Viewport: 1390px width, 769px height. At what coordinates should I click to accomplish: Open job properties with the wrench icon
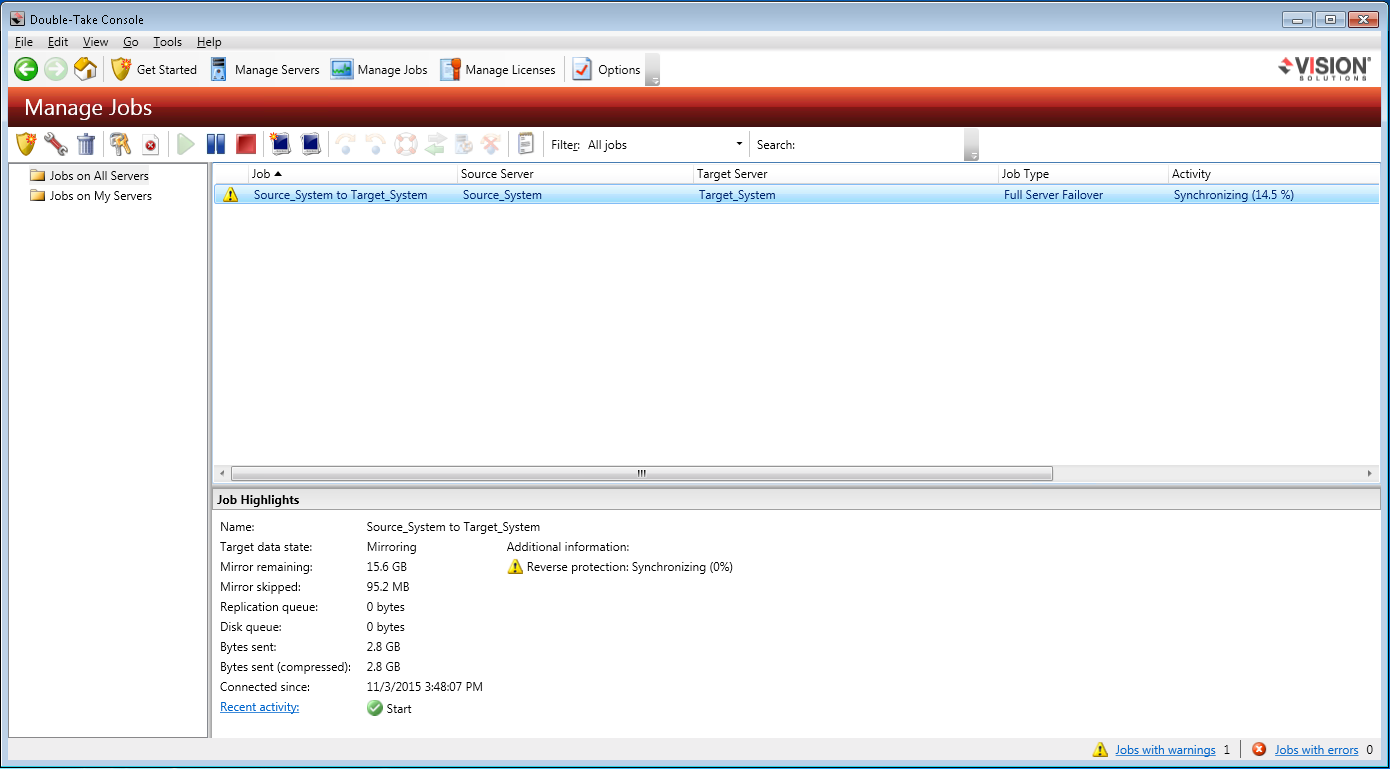point(56,145)
